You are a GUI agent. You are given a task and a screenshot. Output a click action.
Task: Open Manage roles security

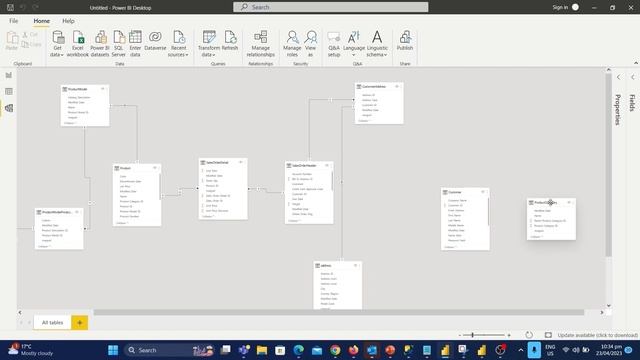292,44
